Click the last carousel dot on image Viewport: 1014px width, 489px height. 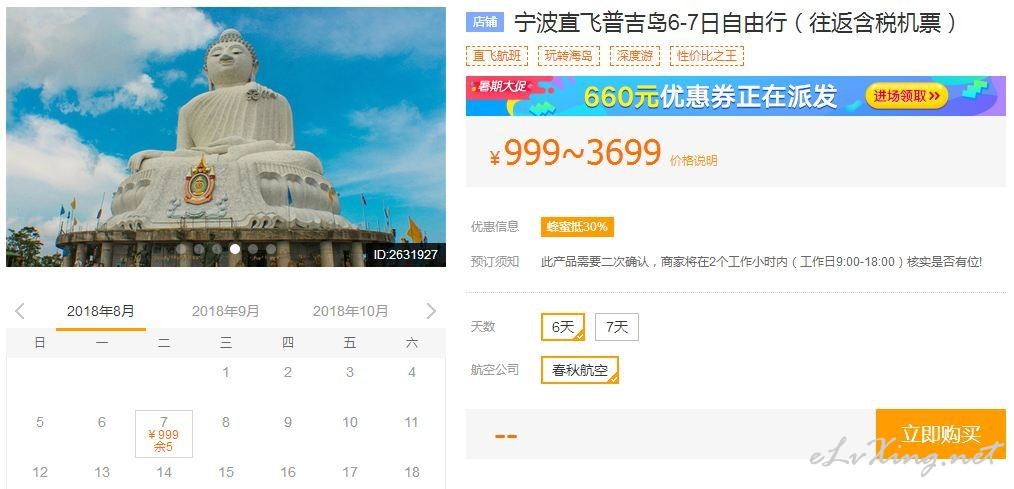tap(271, 249)
